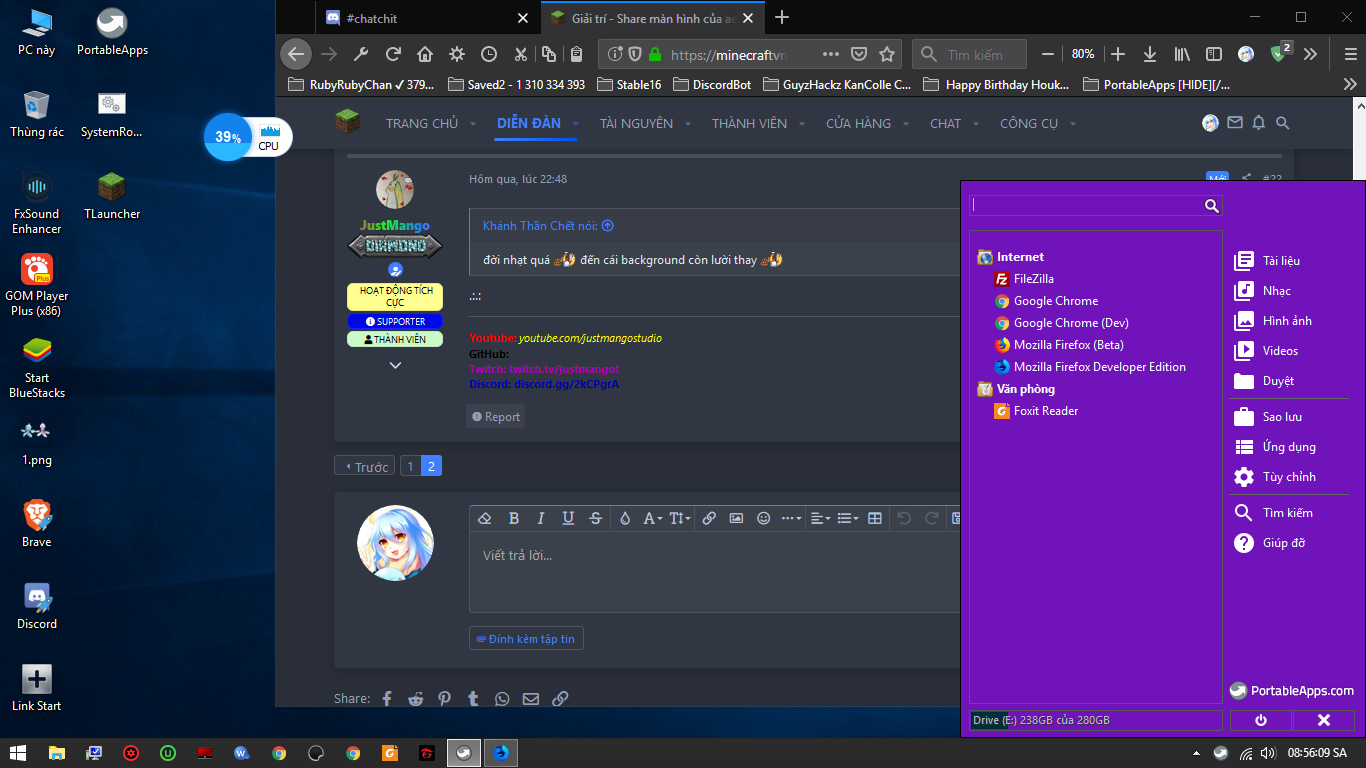Click the PortableApps search input field

(x=1086, y=205)
